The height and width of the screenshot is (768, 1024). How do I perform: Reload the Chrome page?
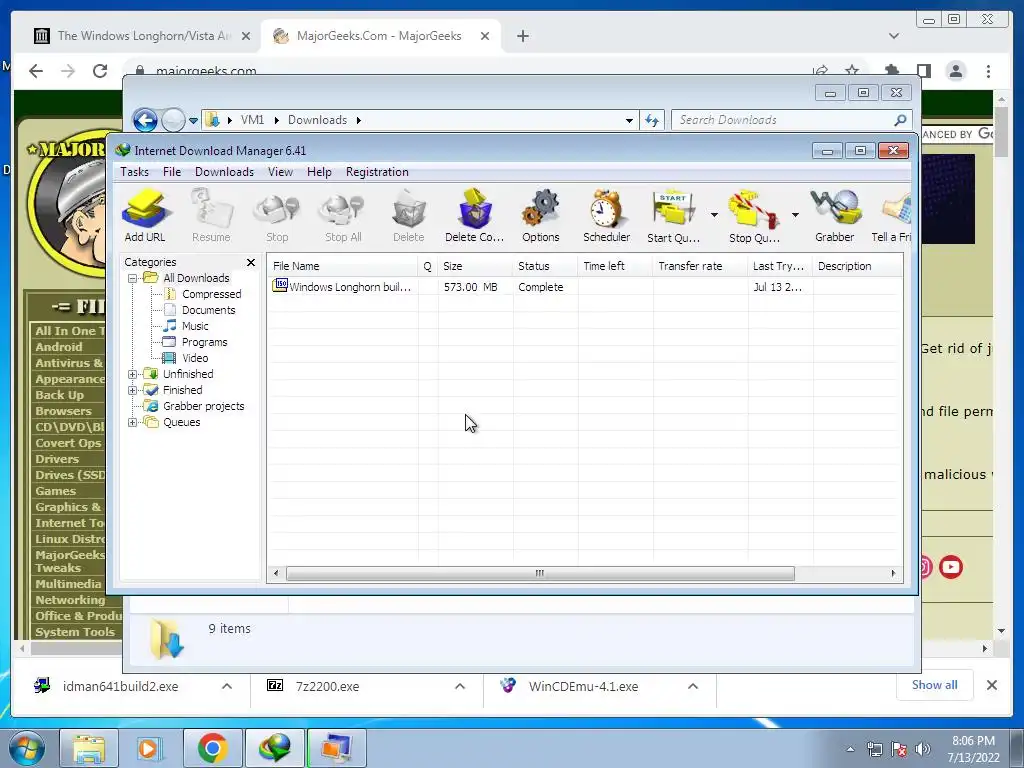click(100, 71)
